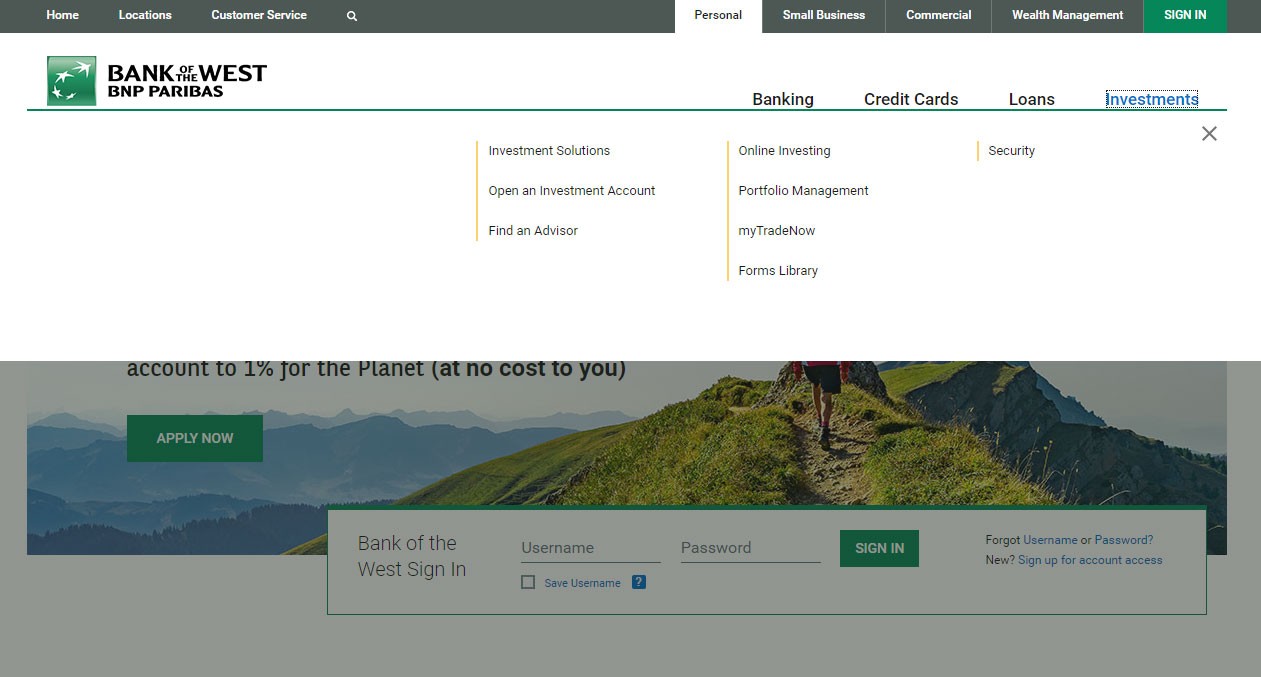Image resolution: width=1261 pixels, height=677 pixels.
Task: Choose Find an Advisor
Action: 533,231
